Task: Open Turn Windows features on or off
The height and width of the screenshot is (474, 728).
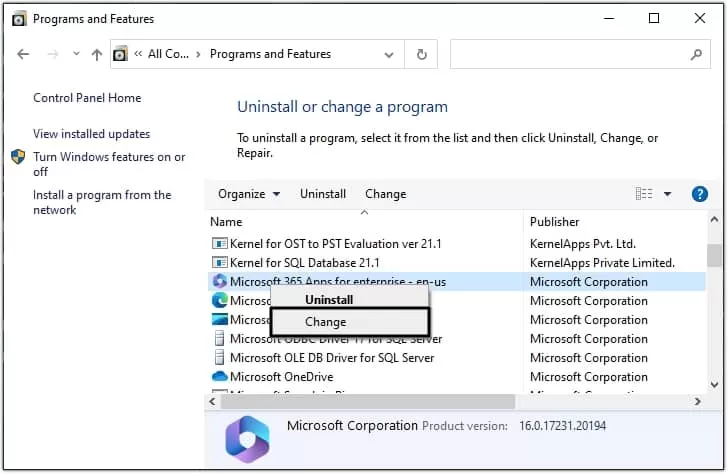Action: pyautogui.click(x=109, y=164)
